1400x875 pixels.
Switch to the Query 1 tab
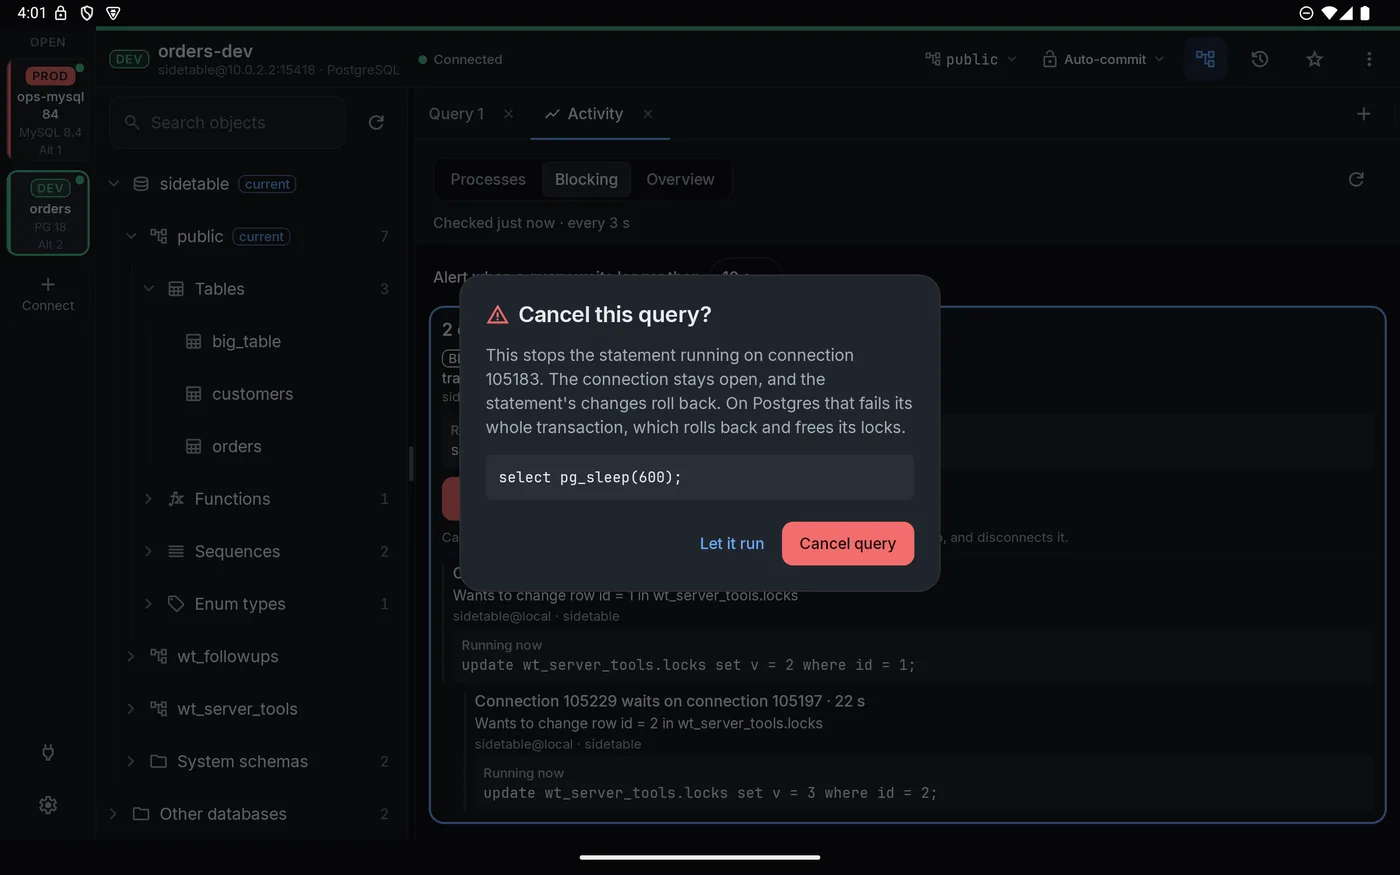pyautogui.click(x=456, y=114)
